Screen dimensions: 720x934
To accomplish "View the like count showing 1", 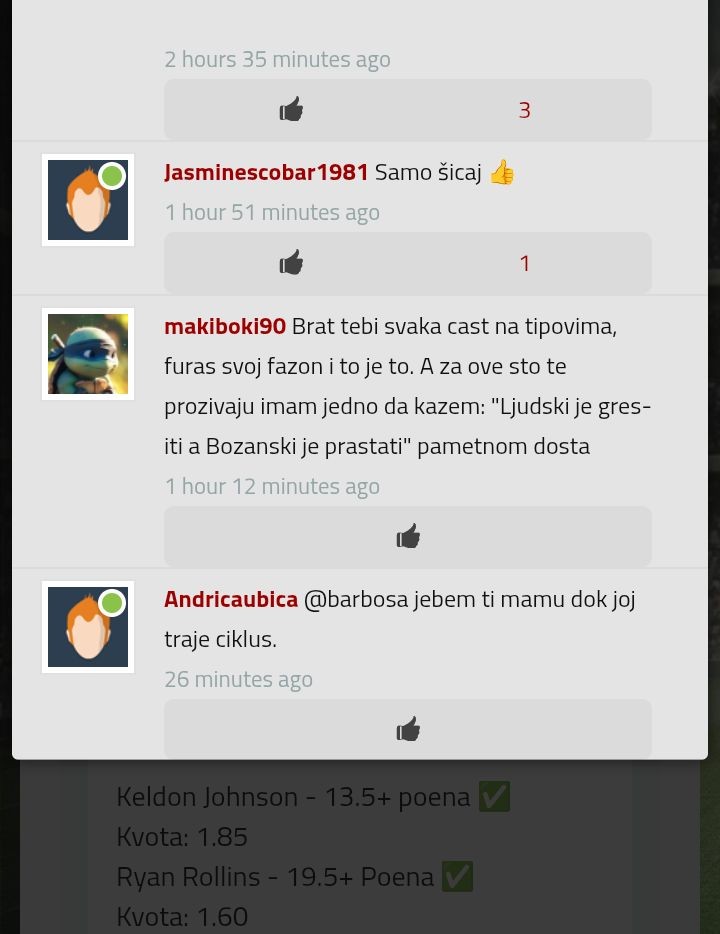I will [524, 263].
